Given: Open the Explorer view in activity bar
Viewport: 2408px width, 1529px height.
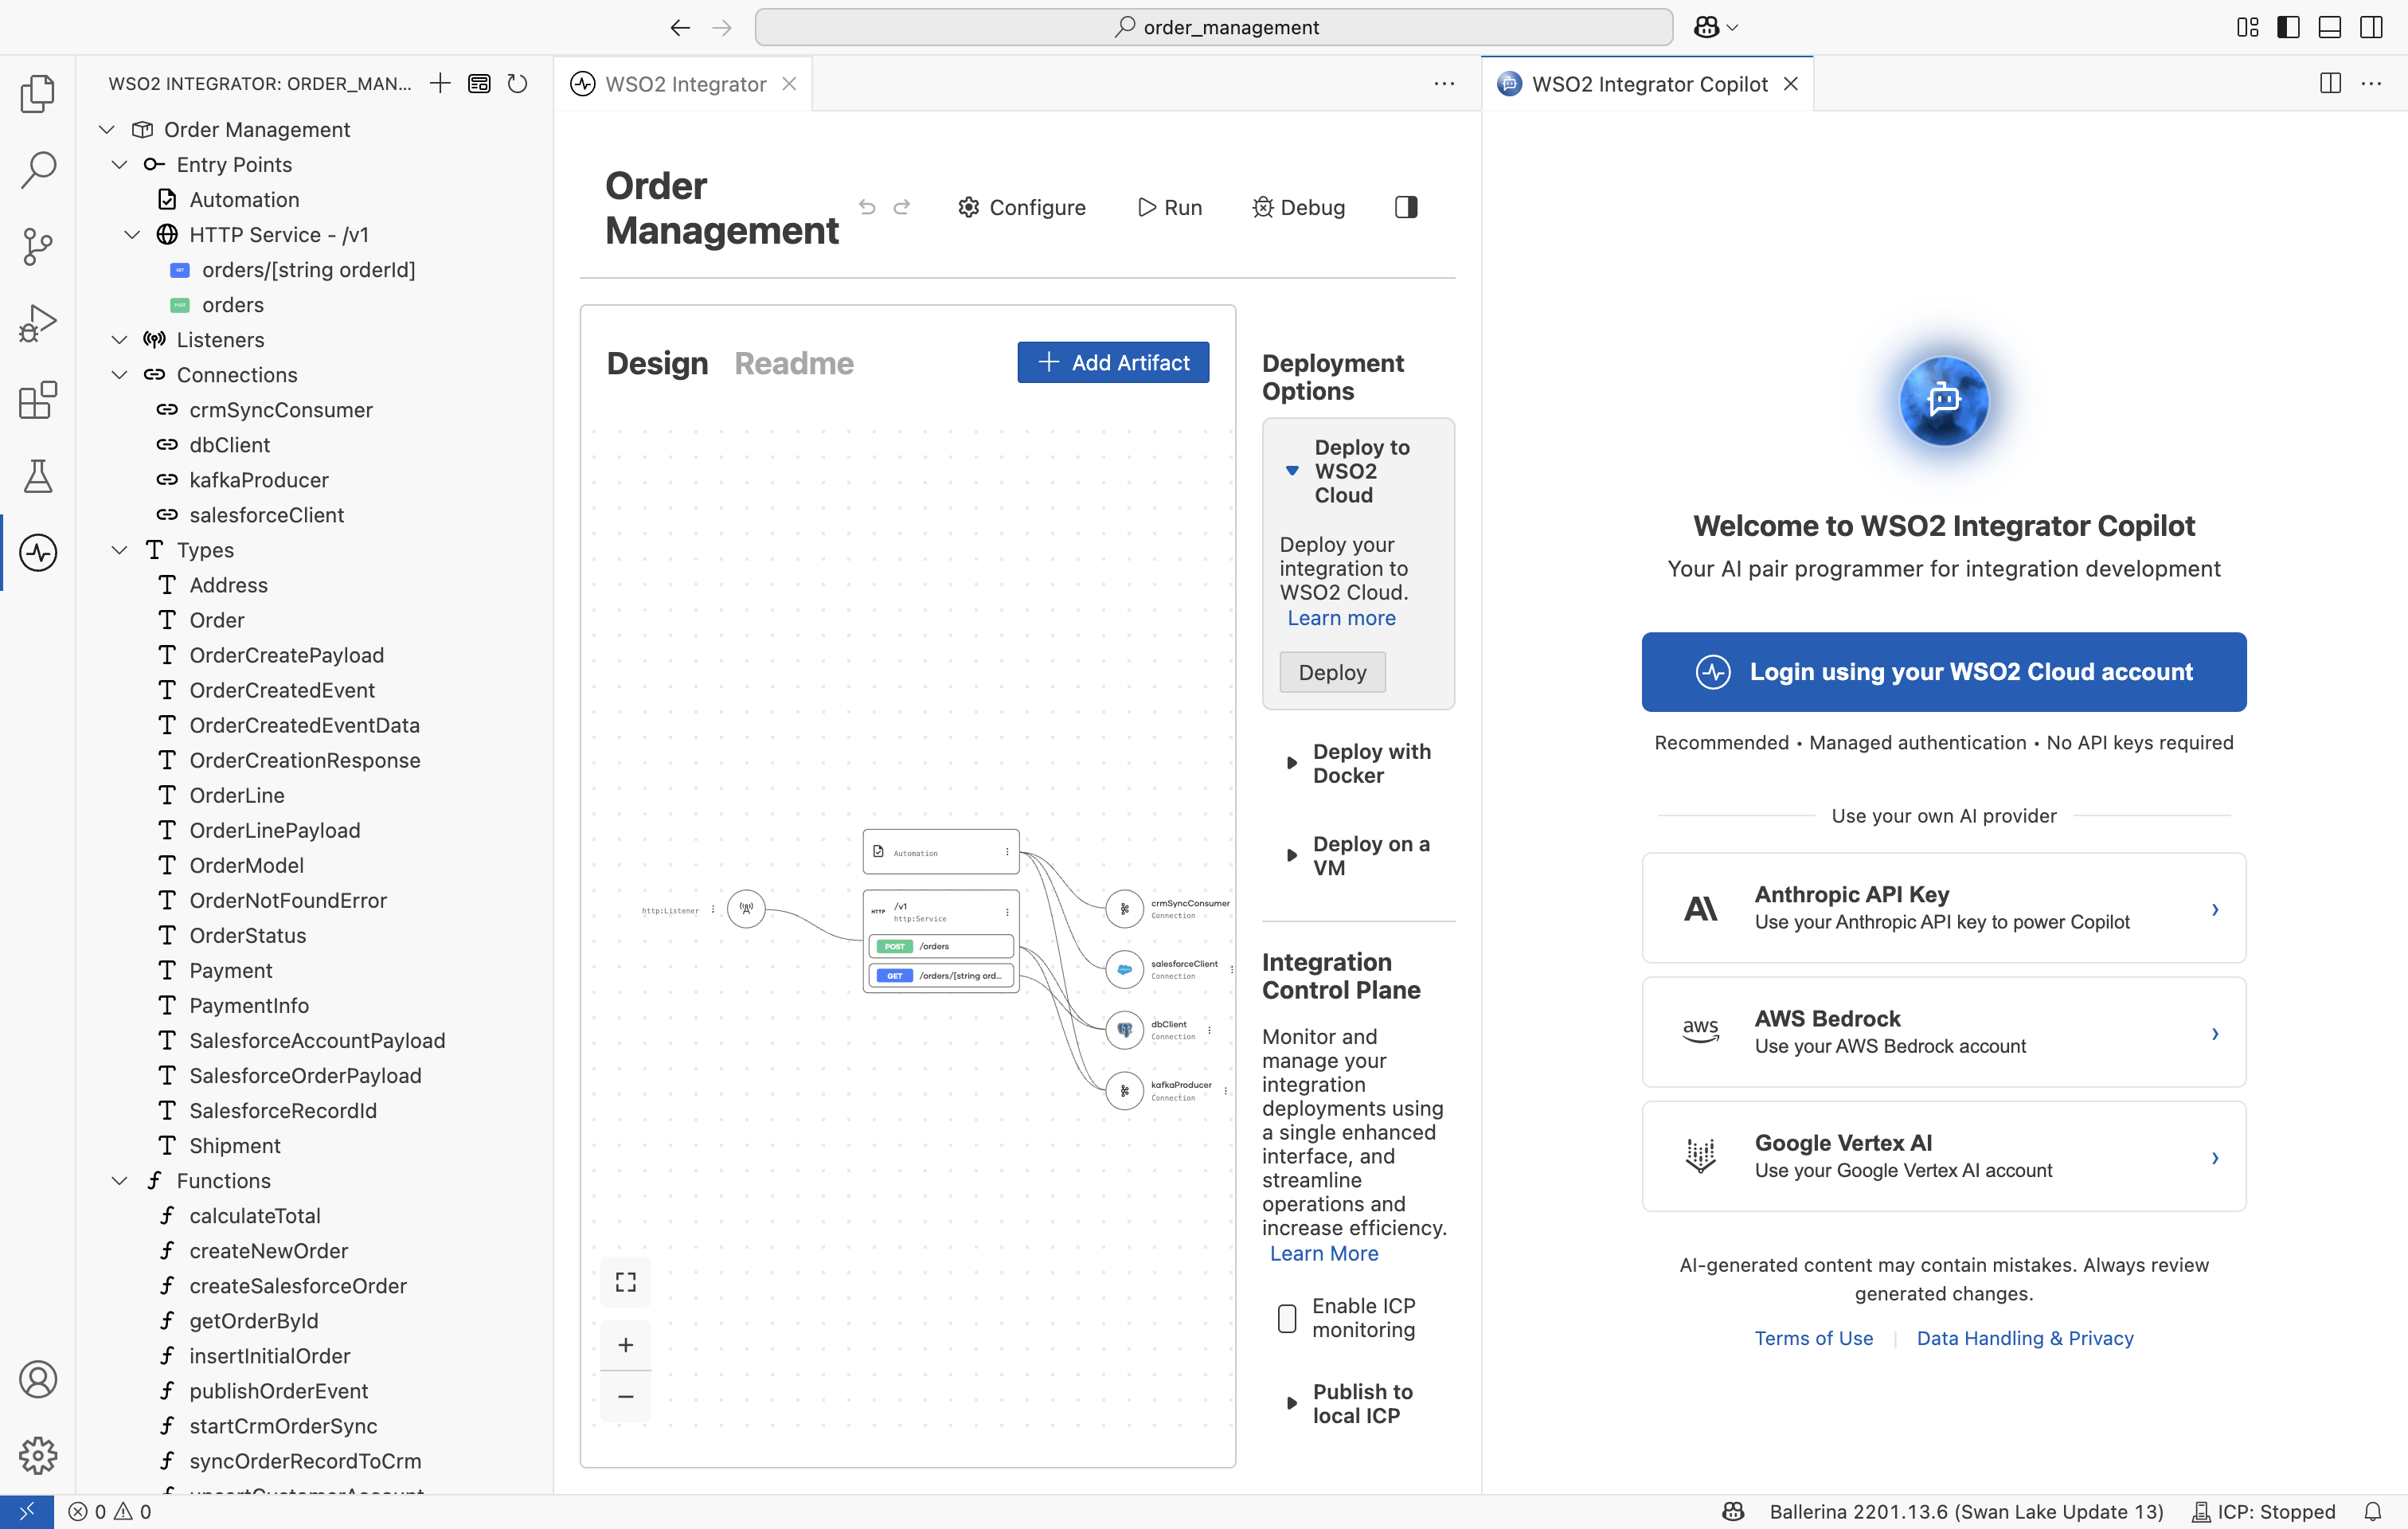Looking at the screenshot, I should tap(38, 94).
